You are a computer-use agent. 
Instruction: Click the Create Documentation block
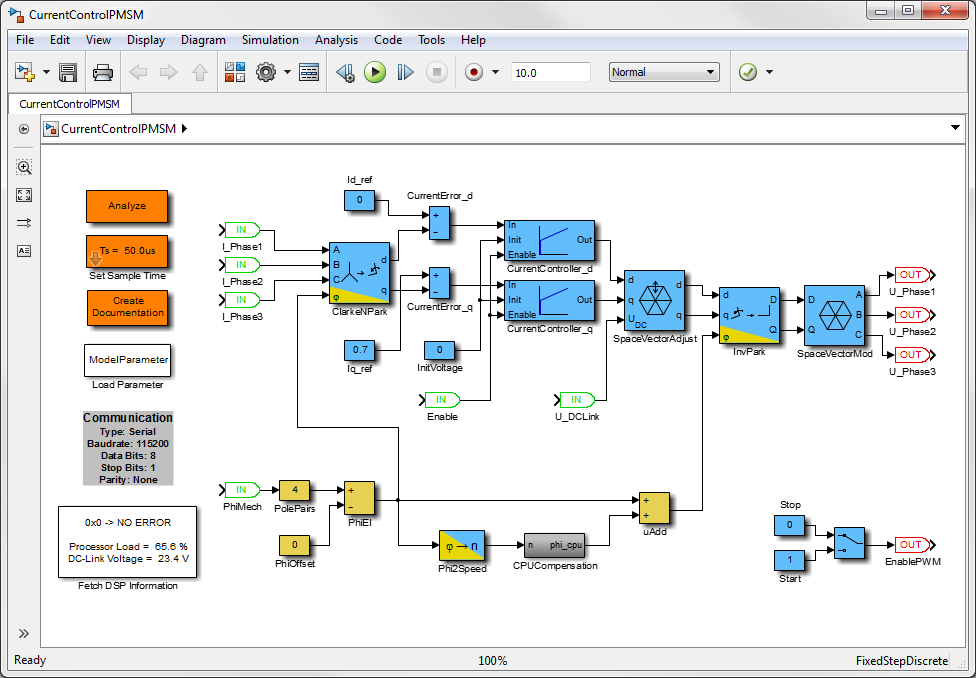[127, 309]
